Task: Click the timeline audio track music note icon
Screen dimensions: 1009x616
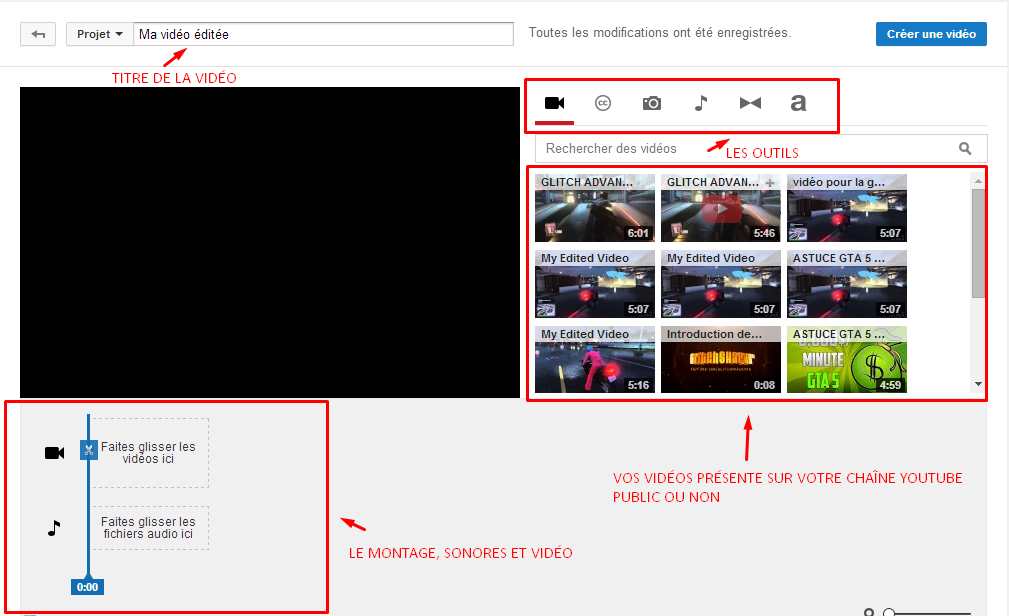Action: [x=54, y=528]
